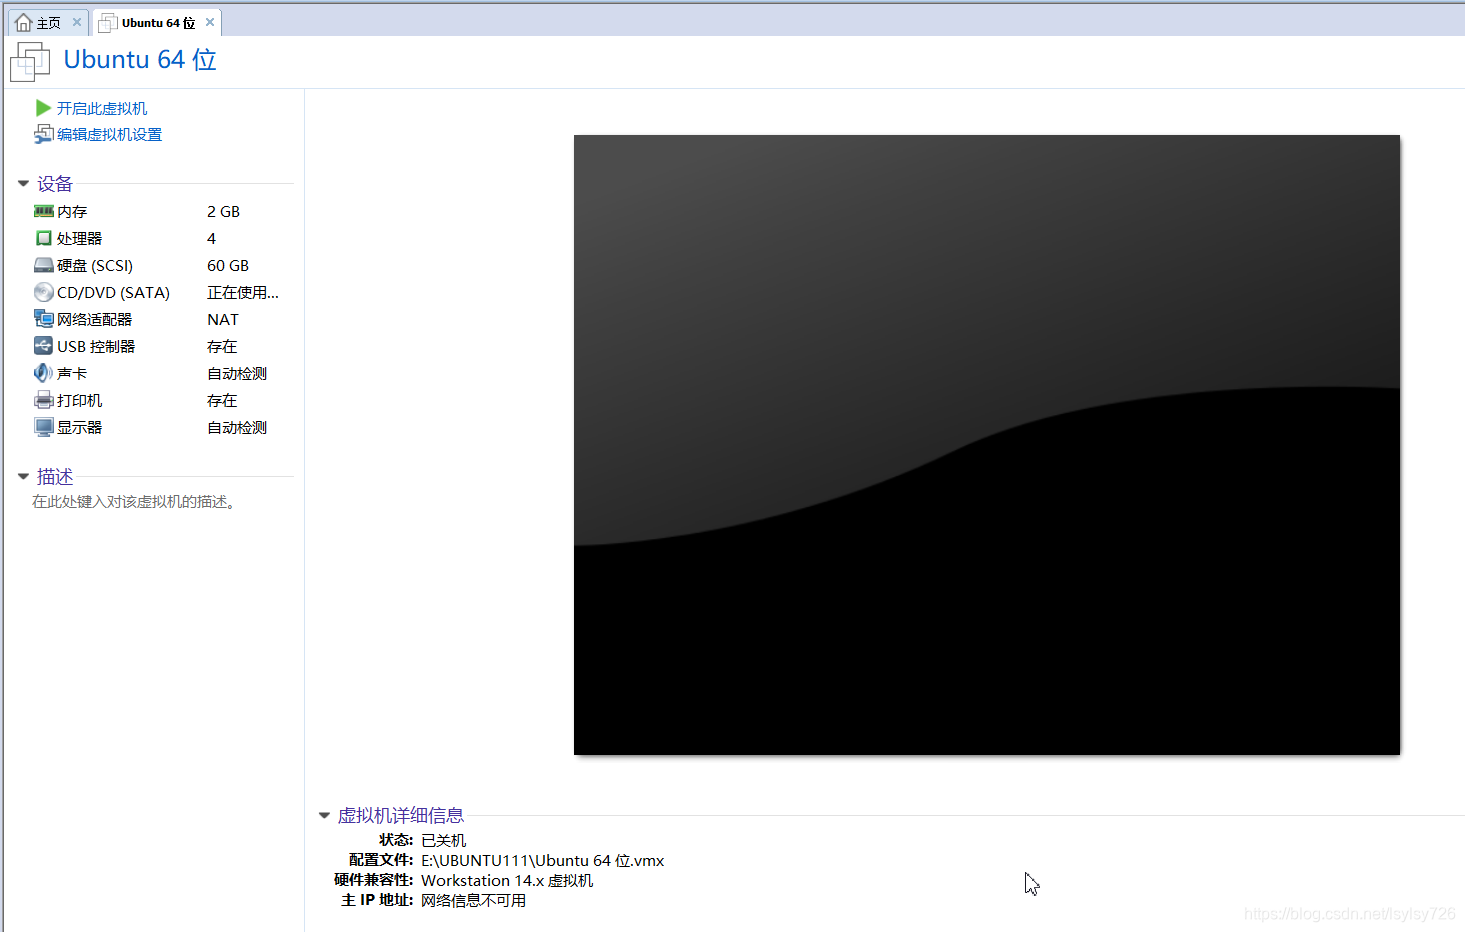1465x932 pixels.
Task: Click the memory (内存) device icon
Action: [x=43, y=211]
